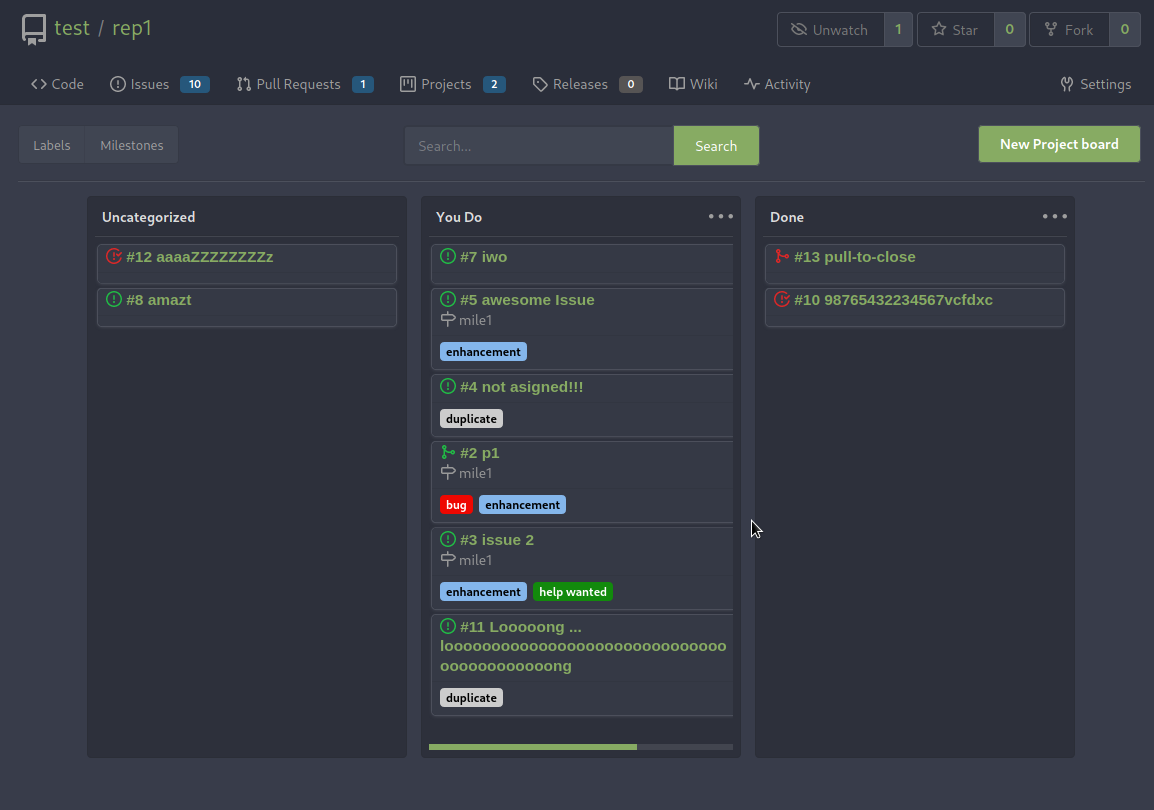
Task: Click the pull request icon in the Pull Requests tab
Action: (244, 84)
